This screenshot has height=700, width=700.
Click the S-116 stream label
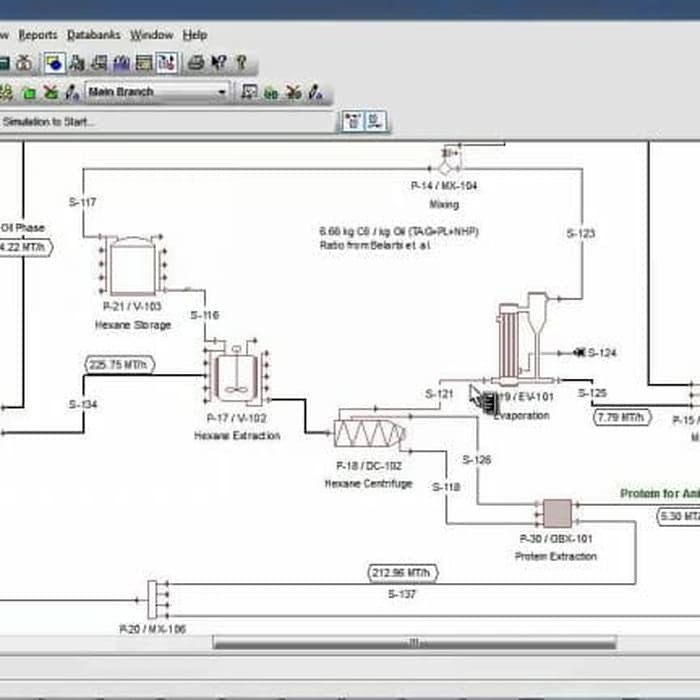(205, 315)
